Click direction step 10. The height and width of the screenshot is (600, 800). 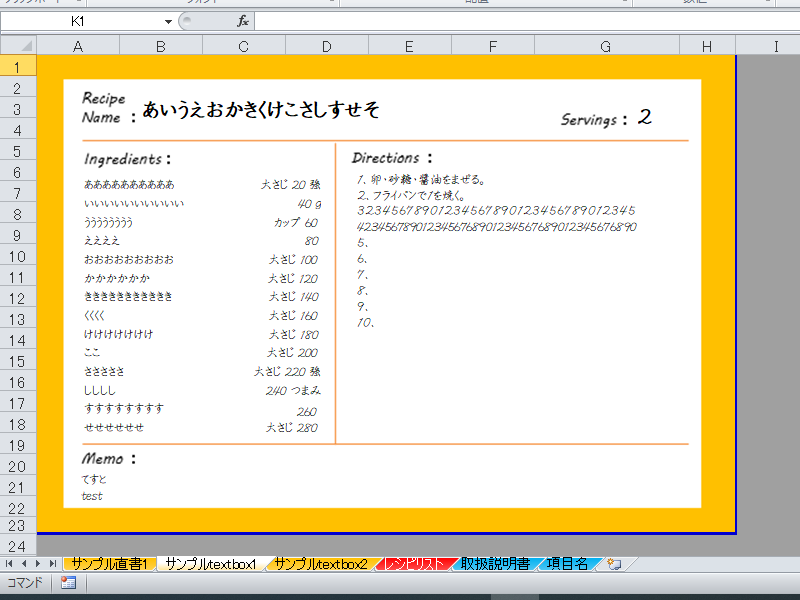(365, 322)
